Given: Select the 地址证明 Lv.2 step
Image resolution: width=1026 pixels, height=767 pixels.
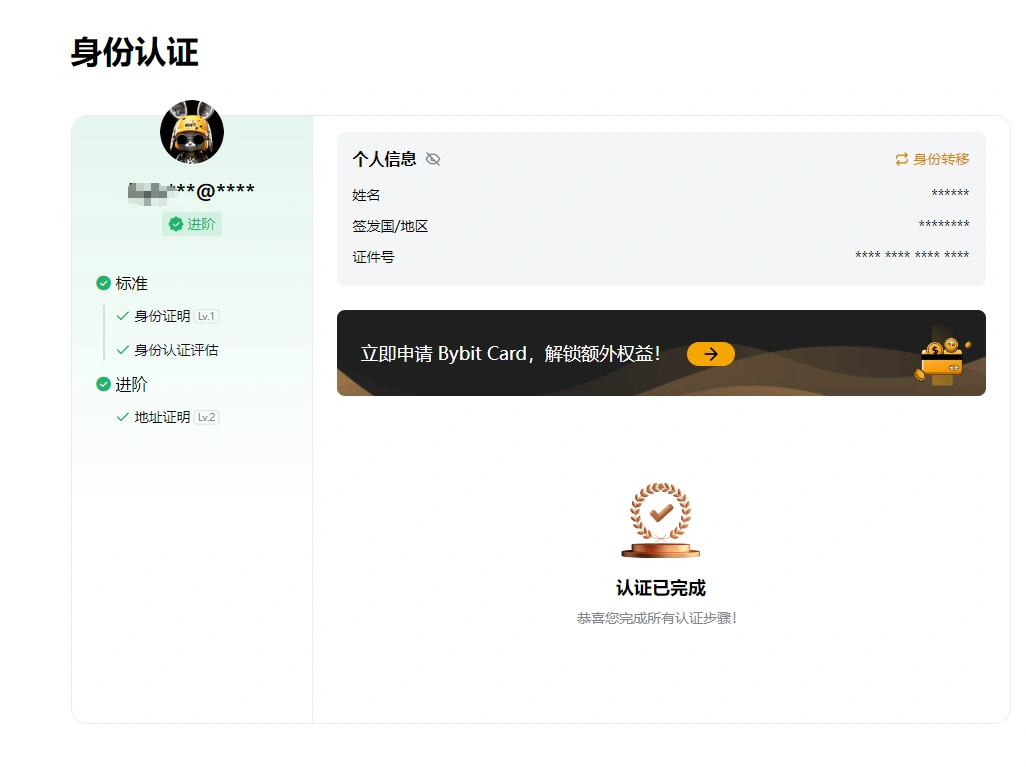Looking at the screenshot, I should [168, 417].
